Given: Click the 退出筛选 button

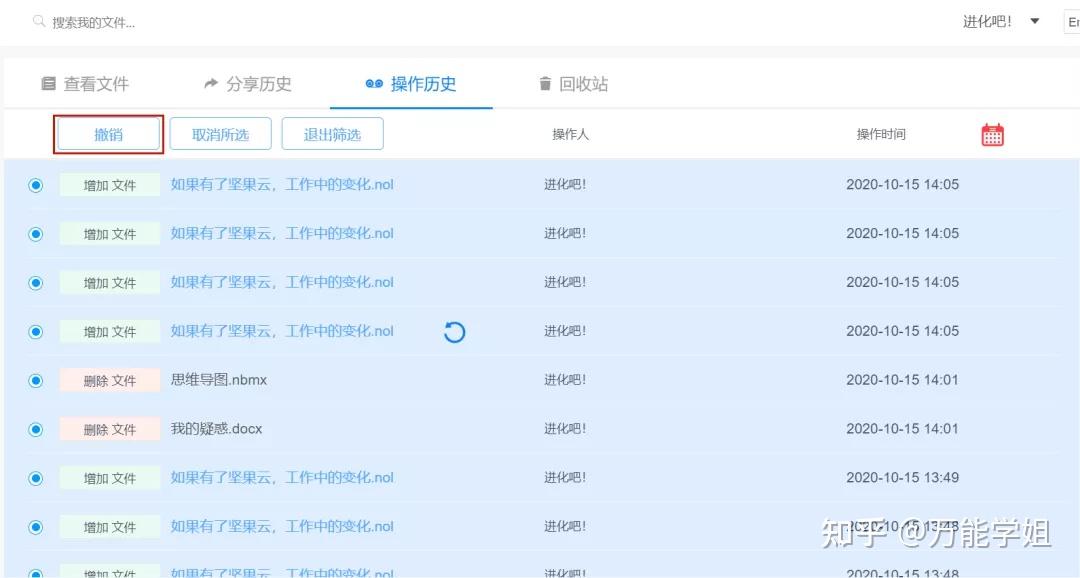Looking at the screenshot, I should [332, 134].
